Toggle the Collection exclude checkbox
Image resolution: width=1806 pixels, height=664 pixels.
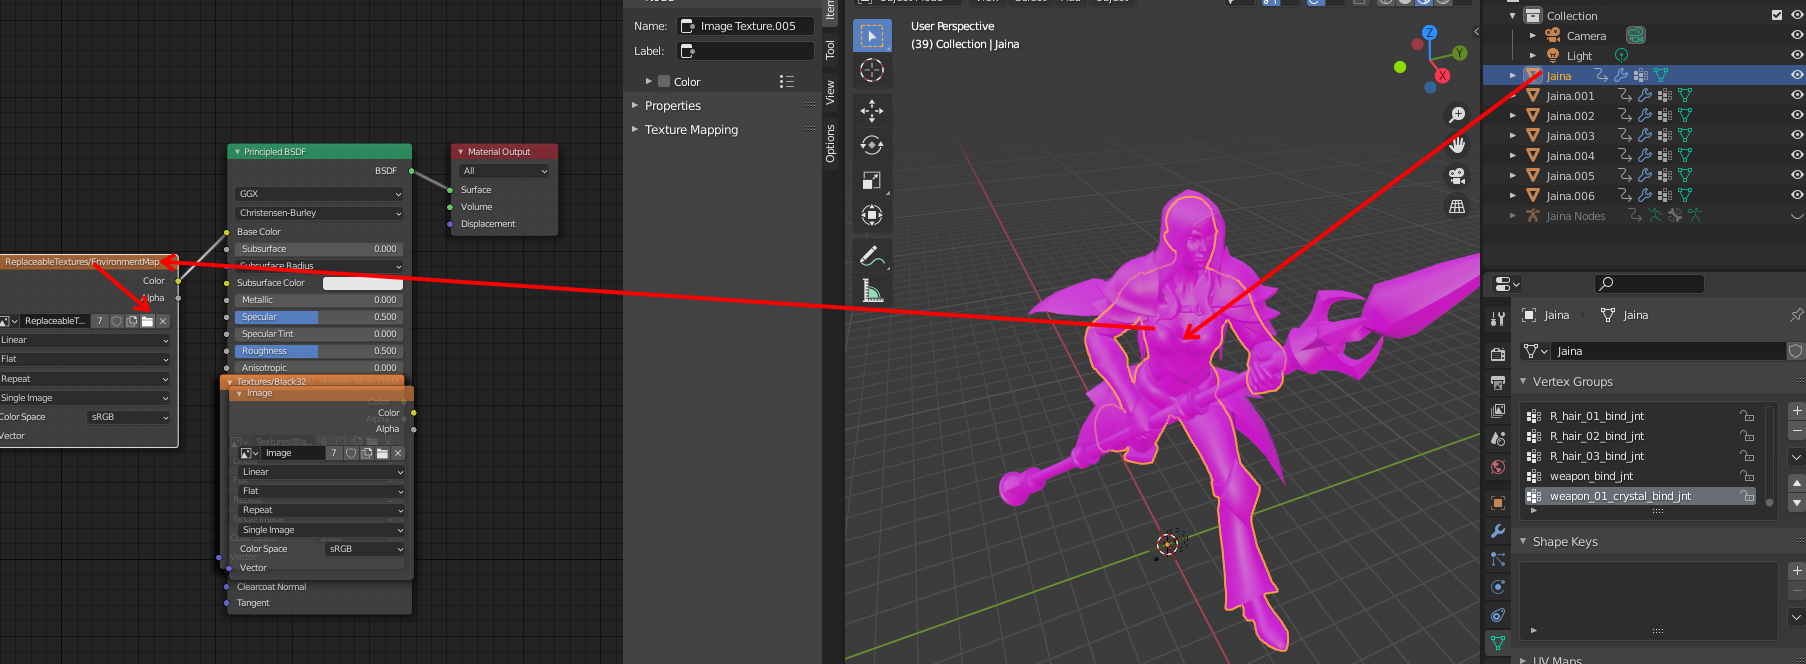click(1776, 15)
